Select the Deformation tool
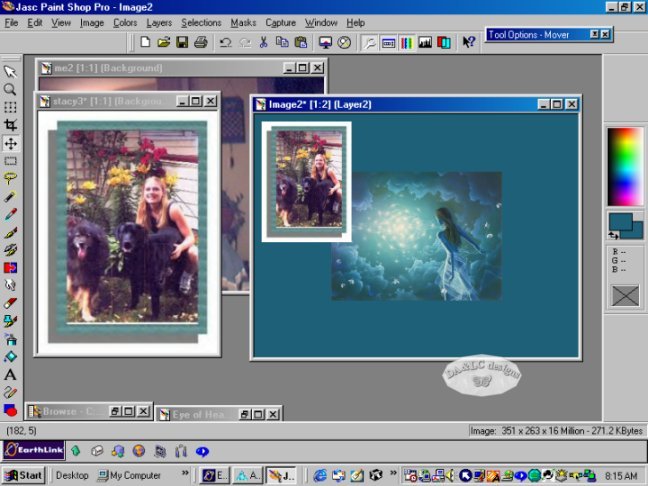 (10, 107)
